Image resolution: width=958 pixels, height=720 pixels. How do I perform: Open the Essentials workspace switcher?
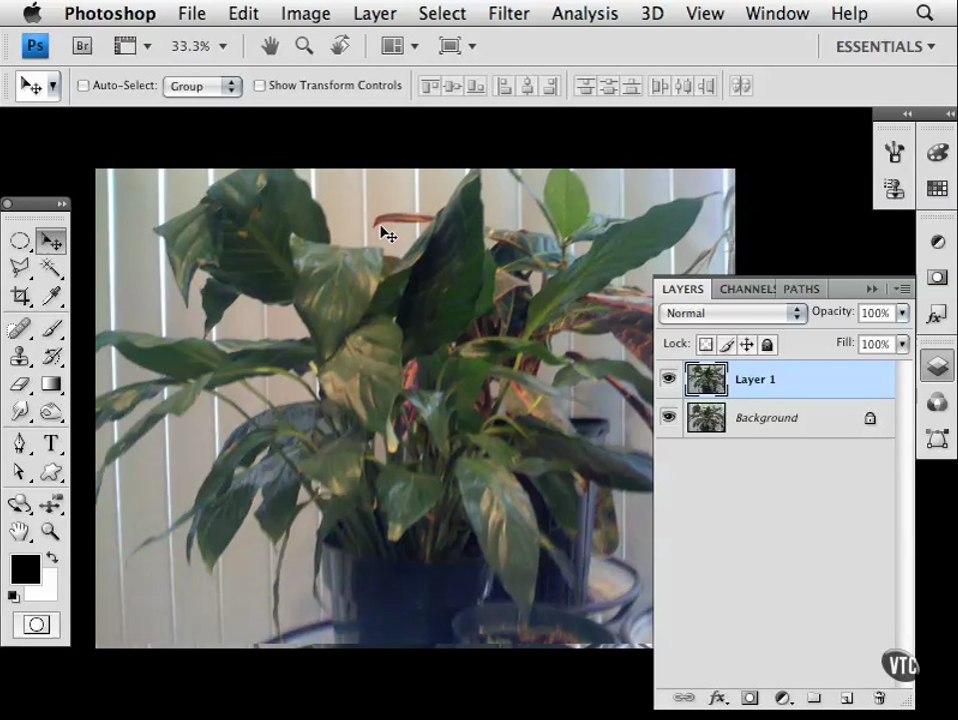tap(885, 46)
